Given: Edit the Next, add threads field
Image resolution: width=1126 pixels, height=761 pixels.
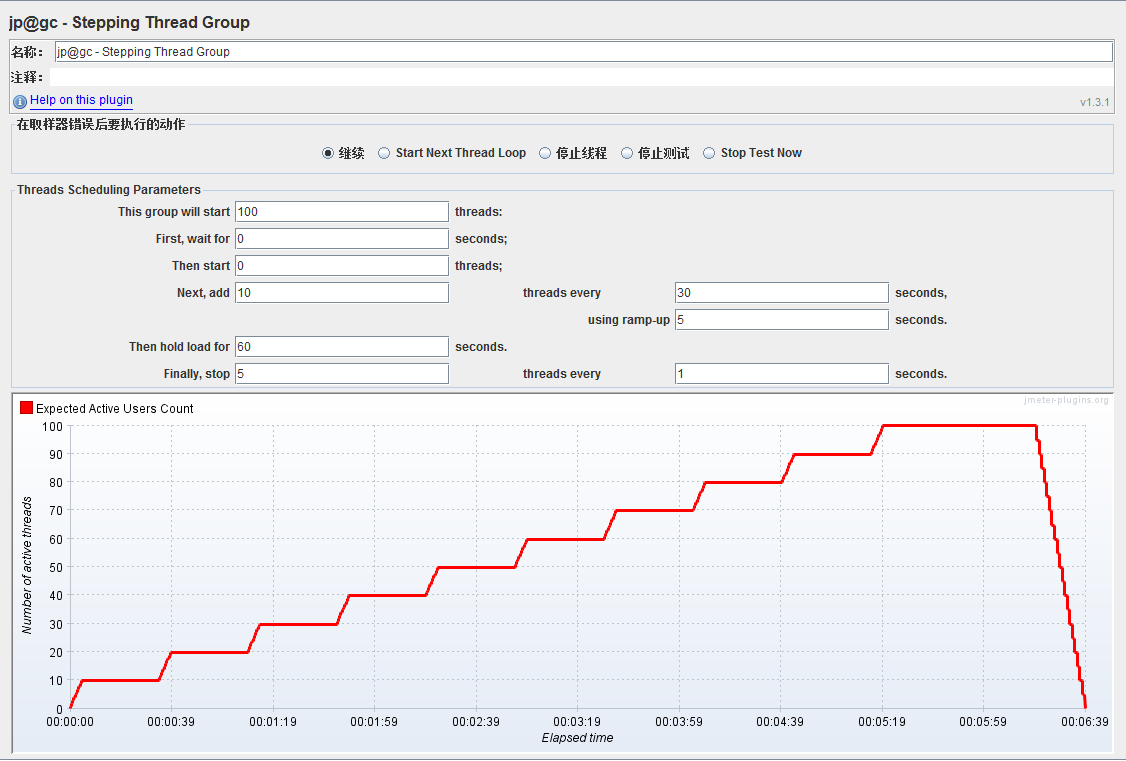Looking at the screenshot, I should point(342,293).
